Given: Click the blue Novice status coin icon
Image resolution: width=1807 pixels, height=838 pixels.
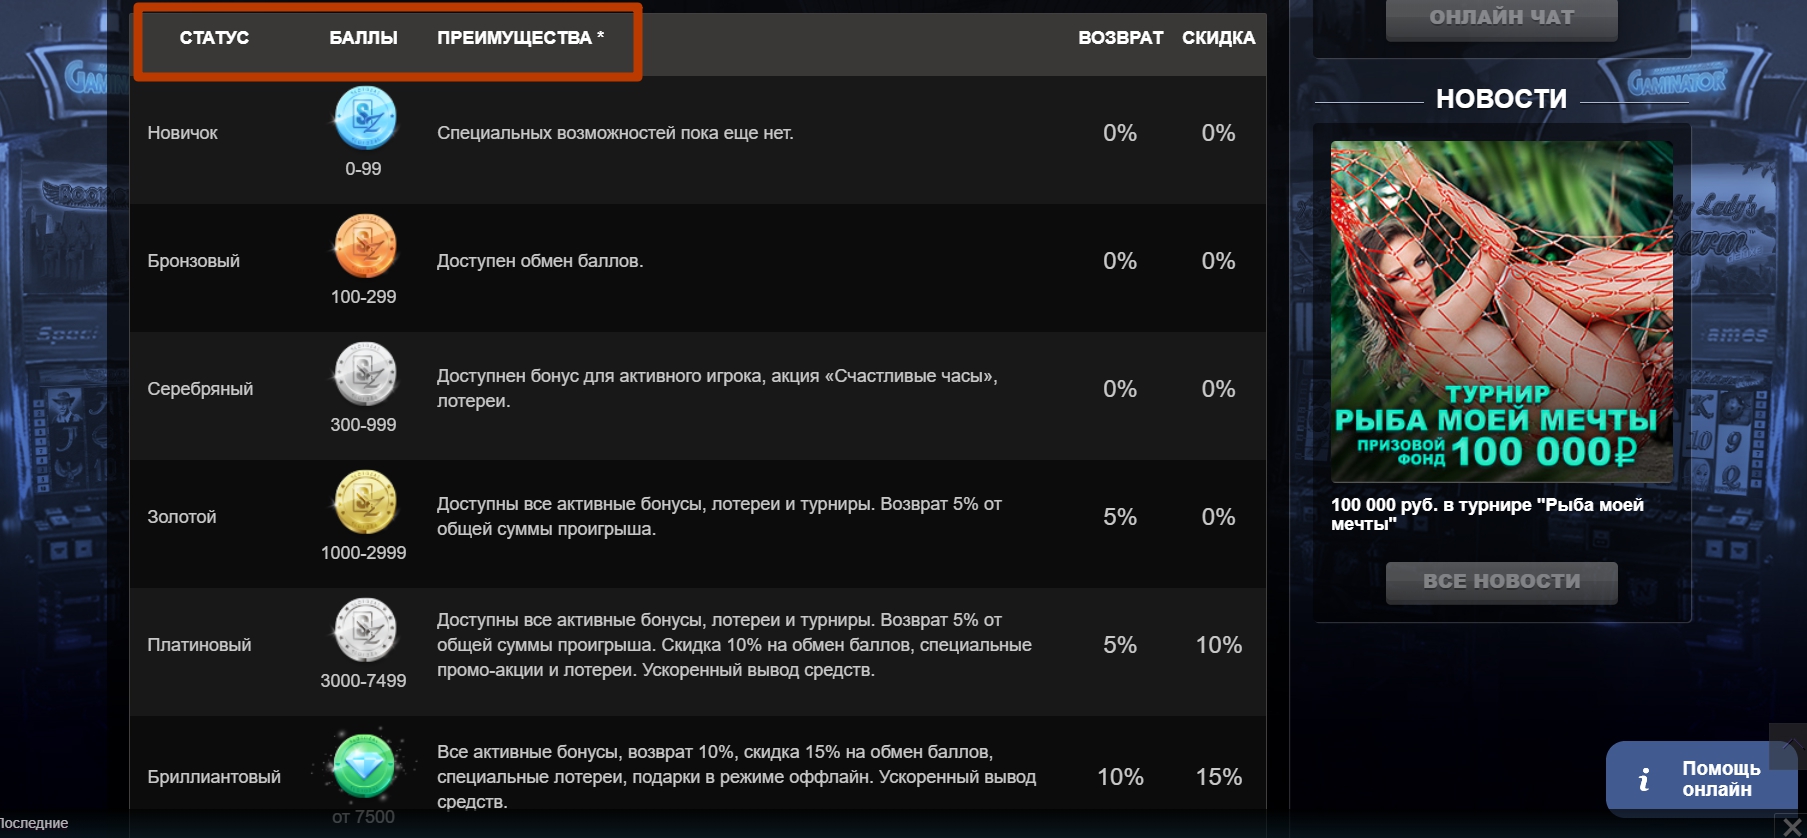Looking at the screenshot, I should [x=365, y=118].
